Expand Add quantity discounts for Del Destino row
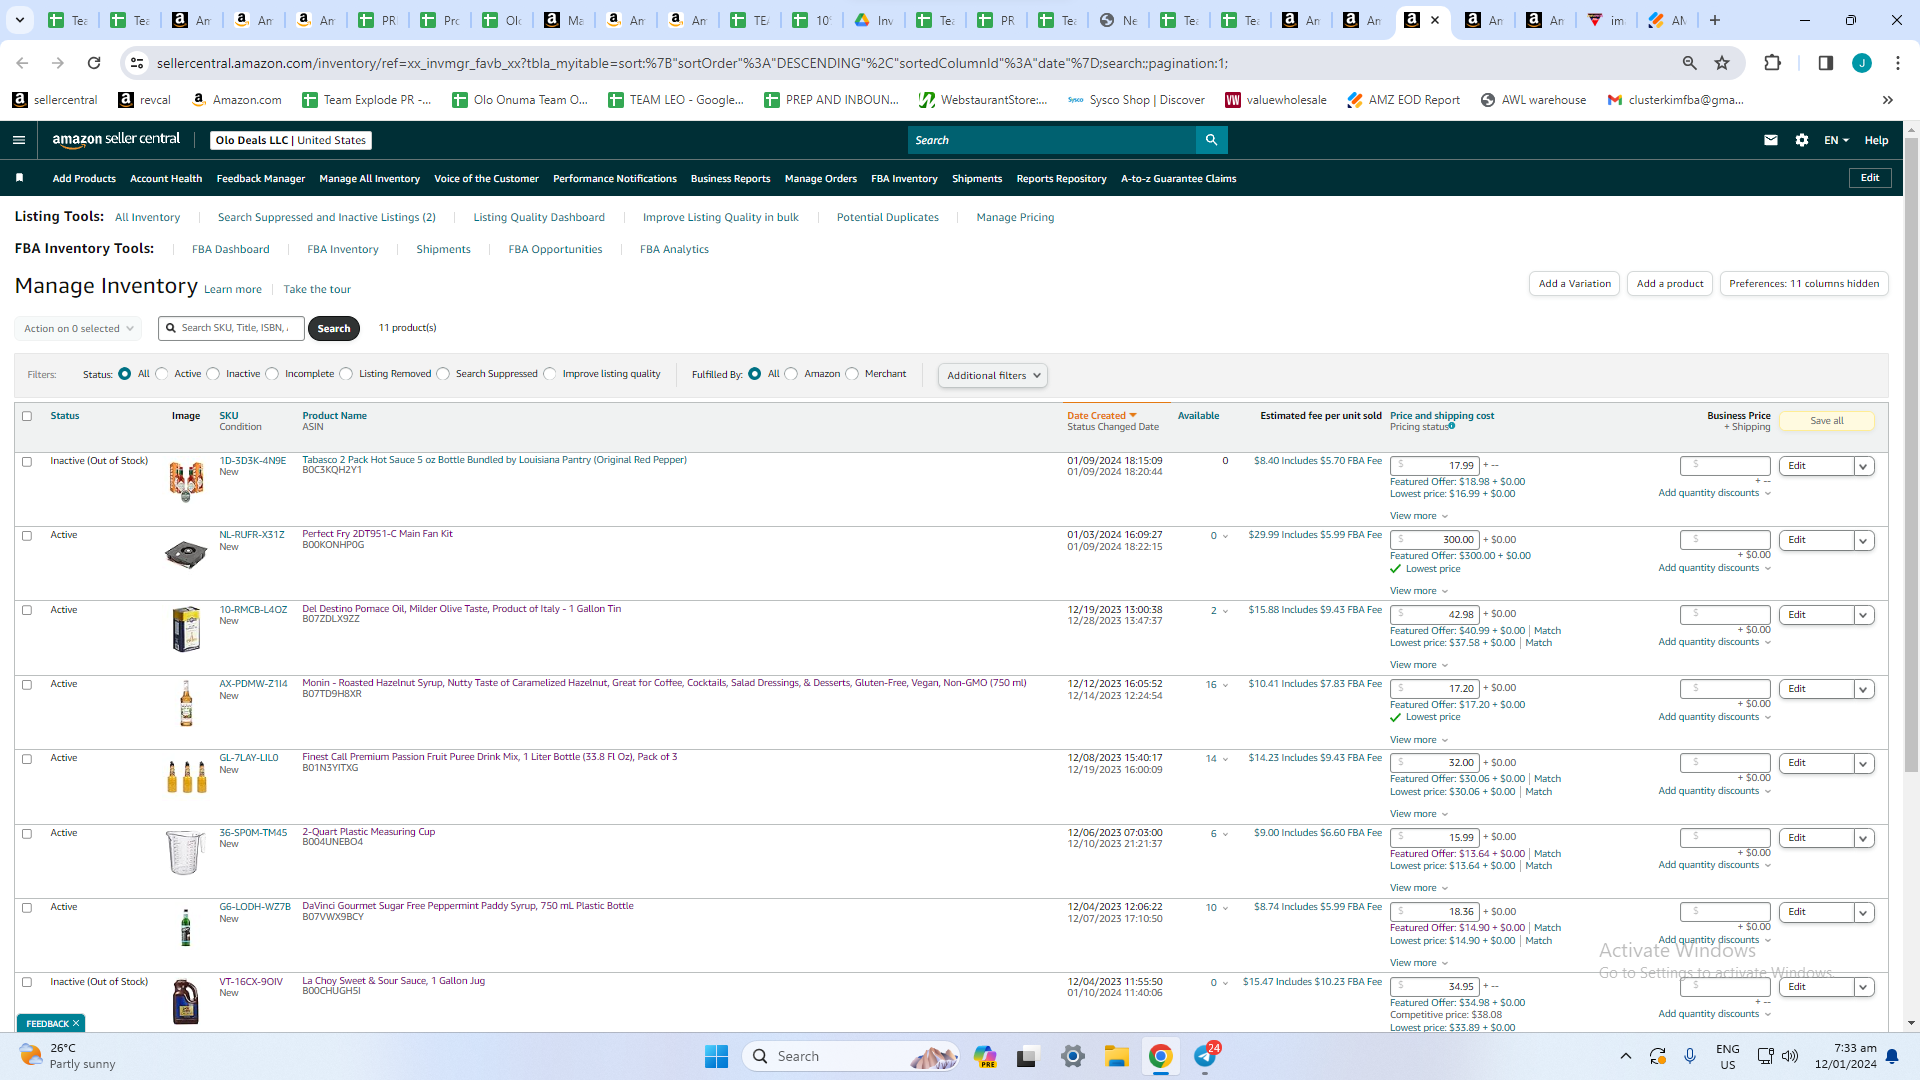 (x=1714, y=642)
